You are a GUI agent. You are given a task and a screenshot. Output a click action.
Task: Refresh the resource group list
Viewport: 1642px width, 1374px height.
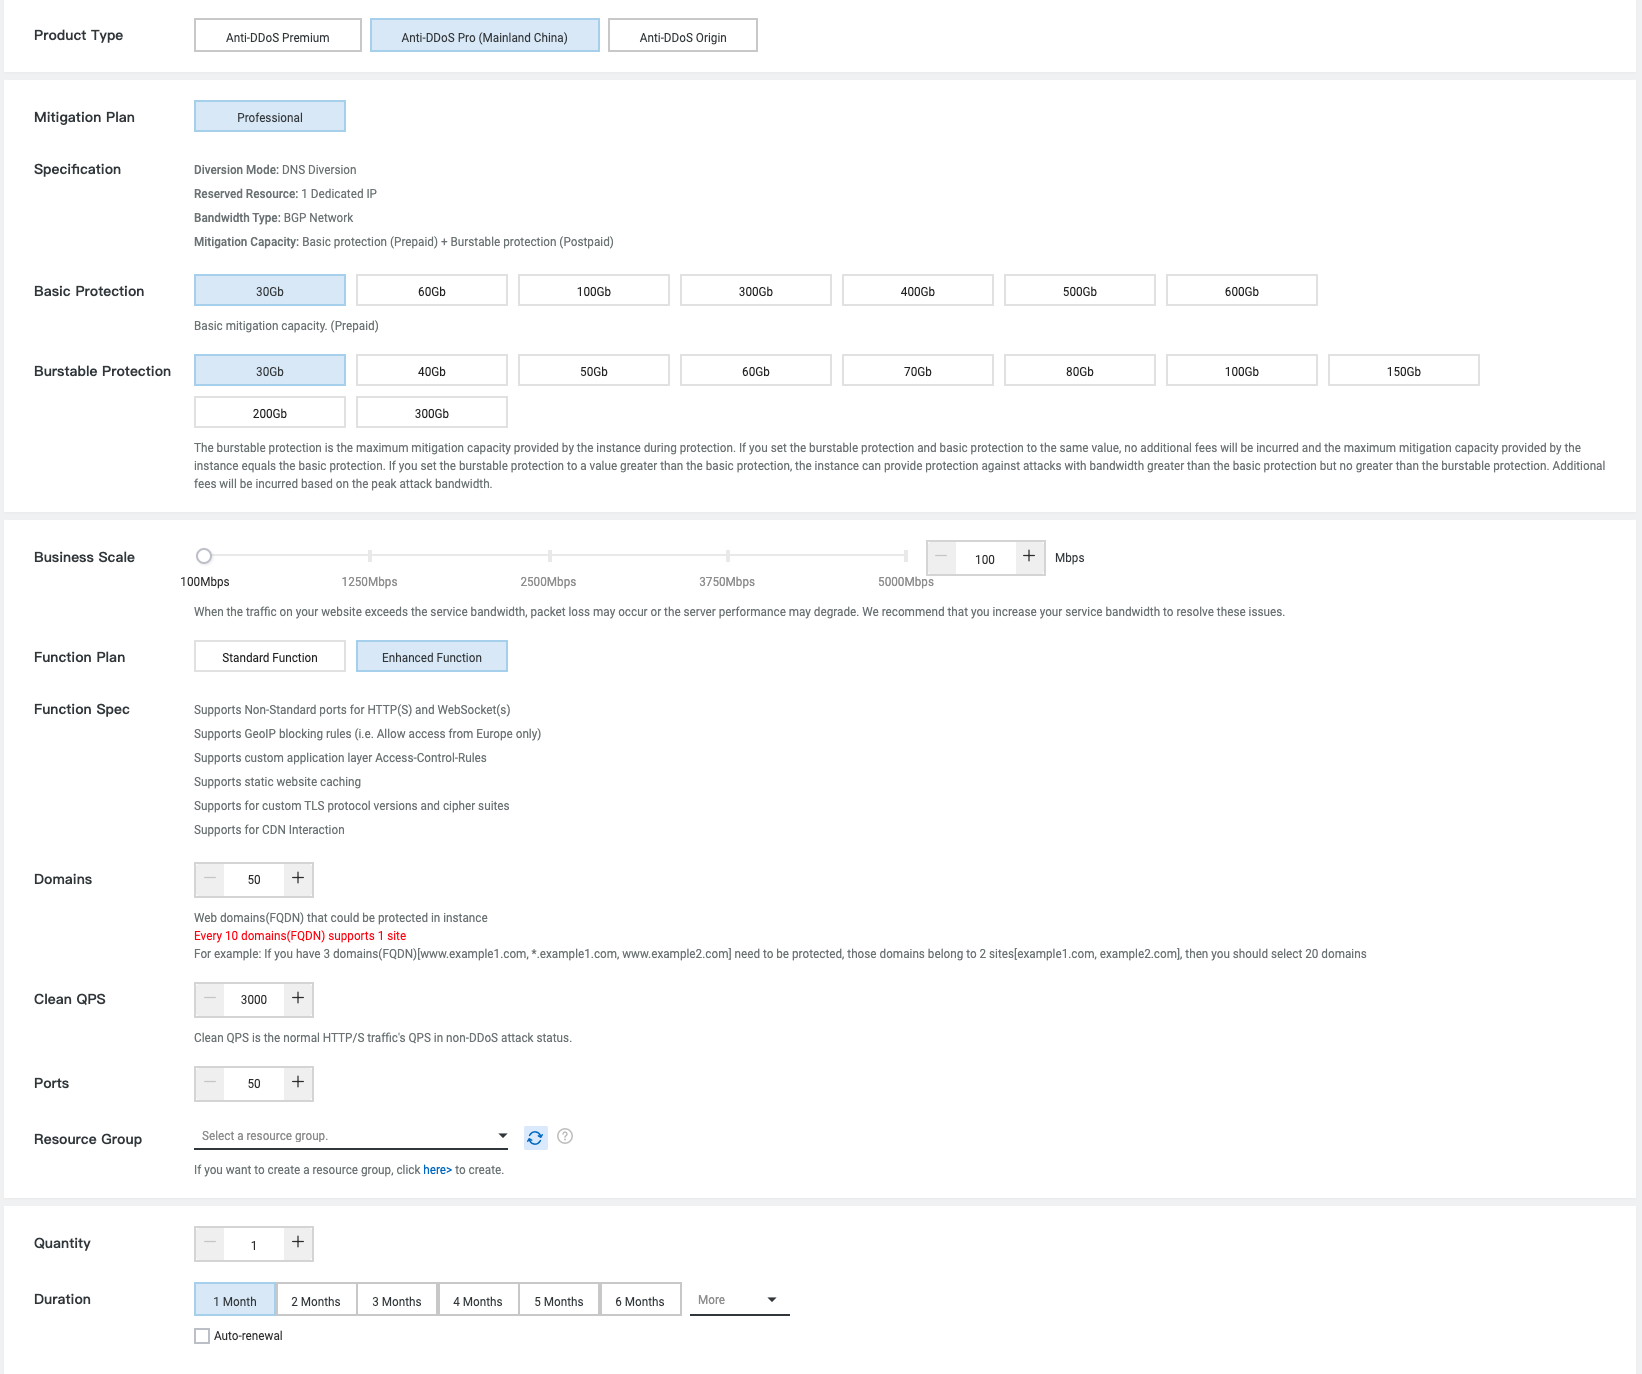pos(535,1137)
